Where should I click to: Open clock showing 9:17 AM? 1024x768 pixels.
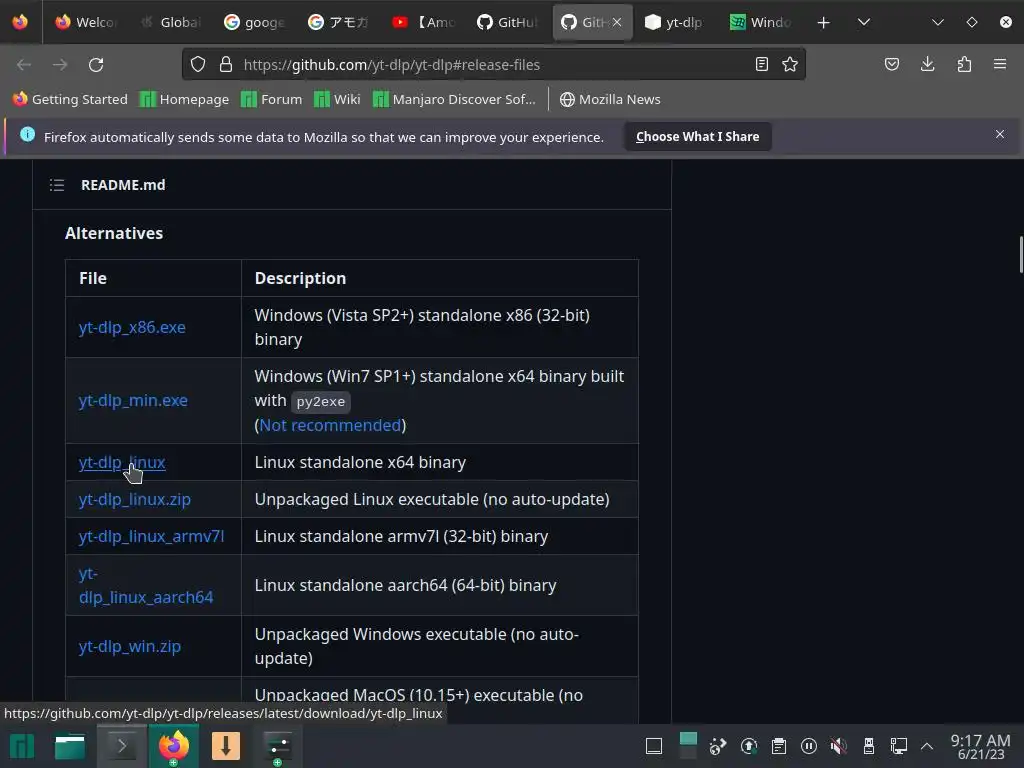click(980, 746)
